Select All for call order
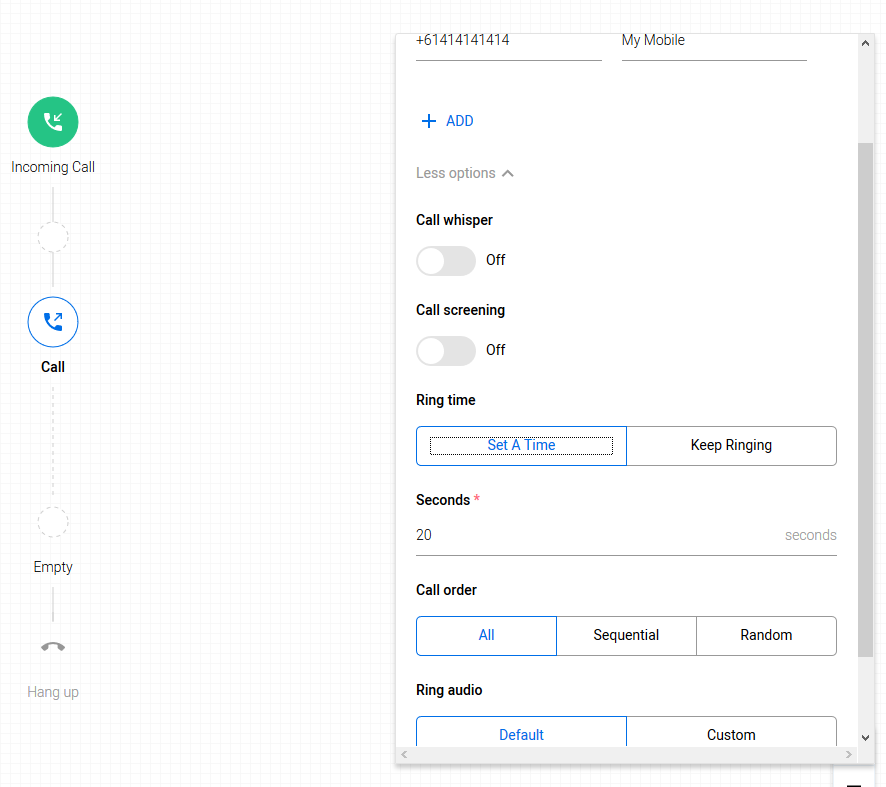 tap(486, 636)
